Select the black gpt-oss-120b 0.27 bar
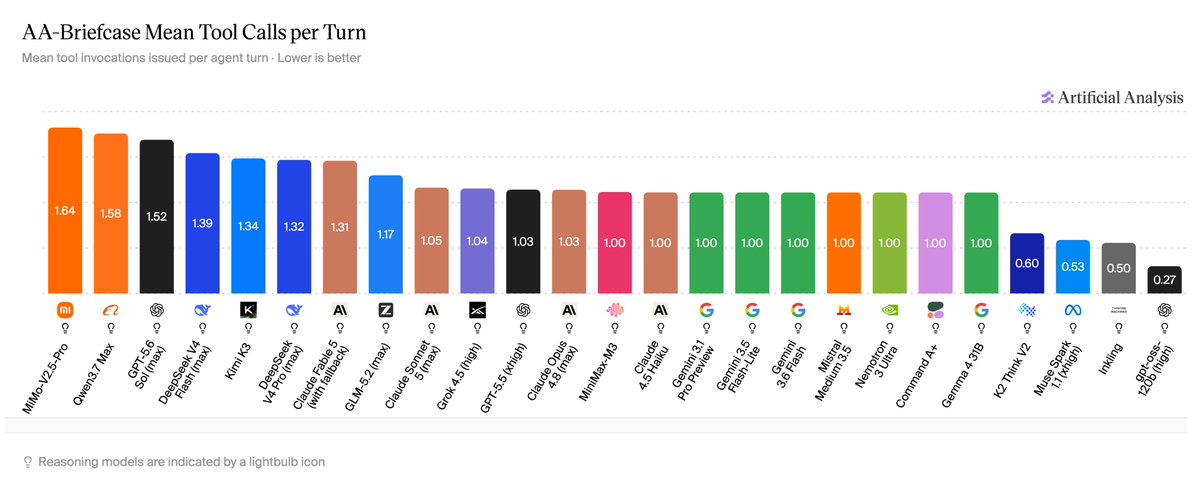 coord(1165,280)
